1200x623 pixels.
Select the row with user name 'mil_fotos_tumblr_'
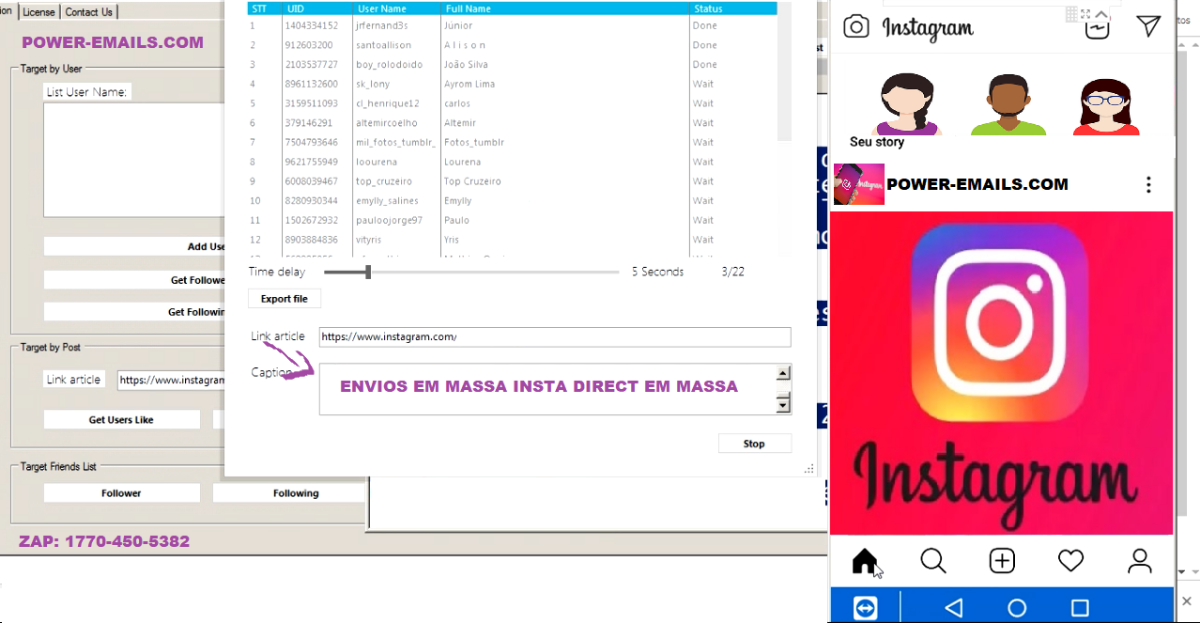coord(513,142)
